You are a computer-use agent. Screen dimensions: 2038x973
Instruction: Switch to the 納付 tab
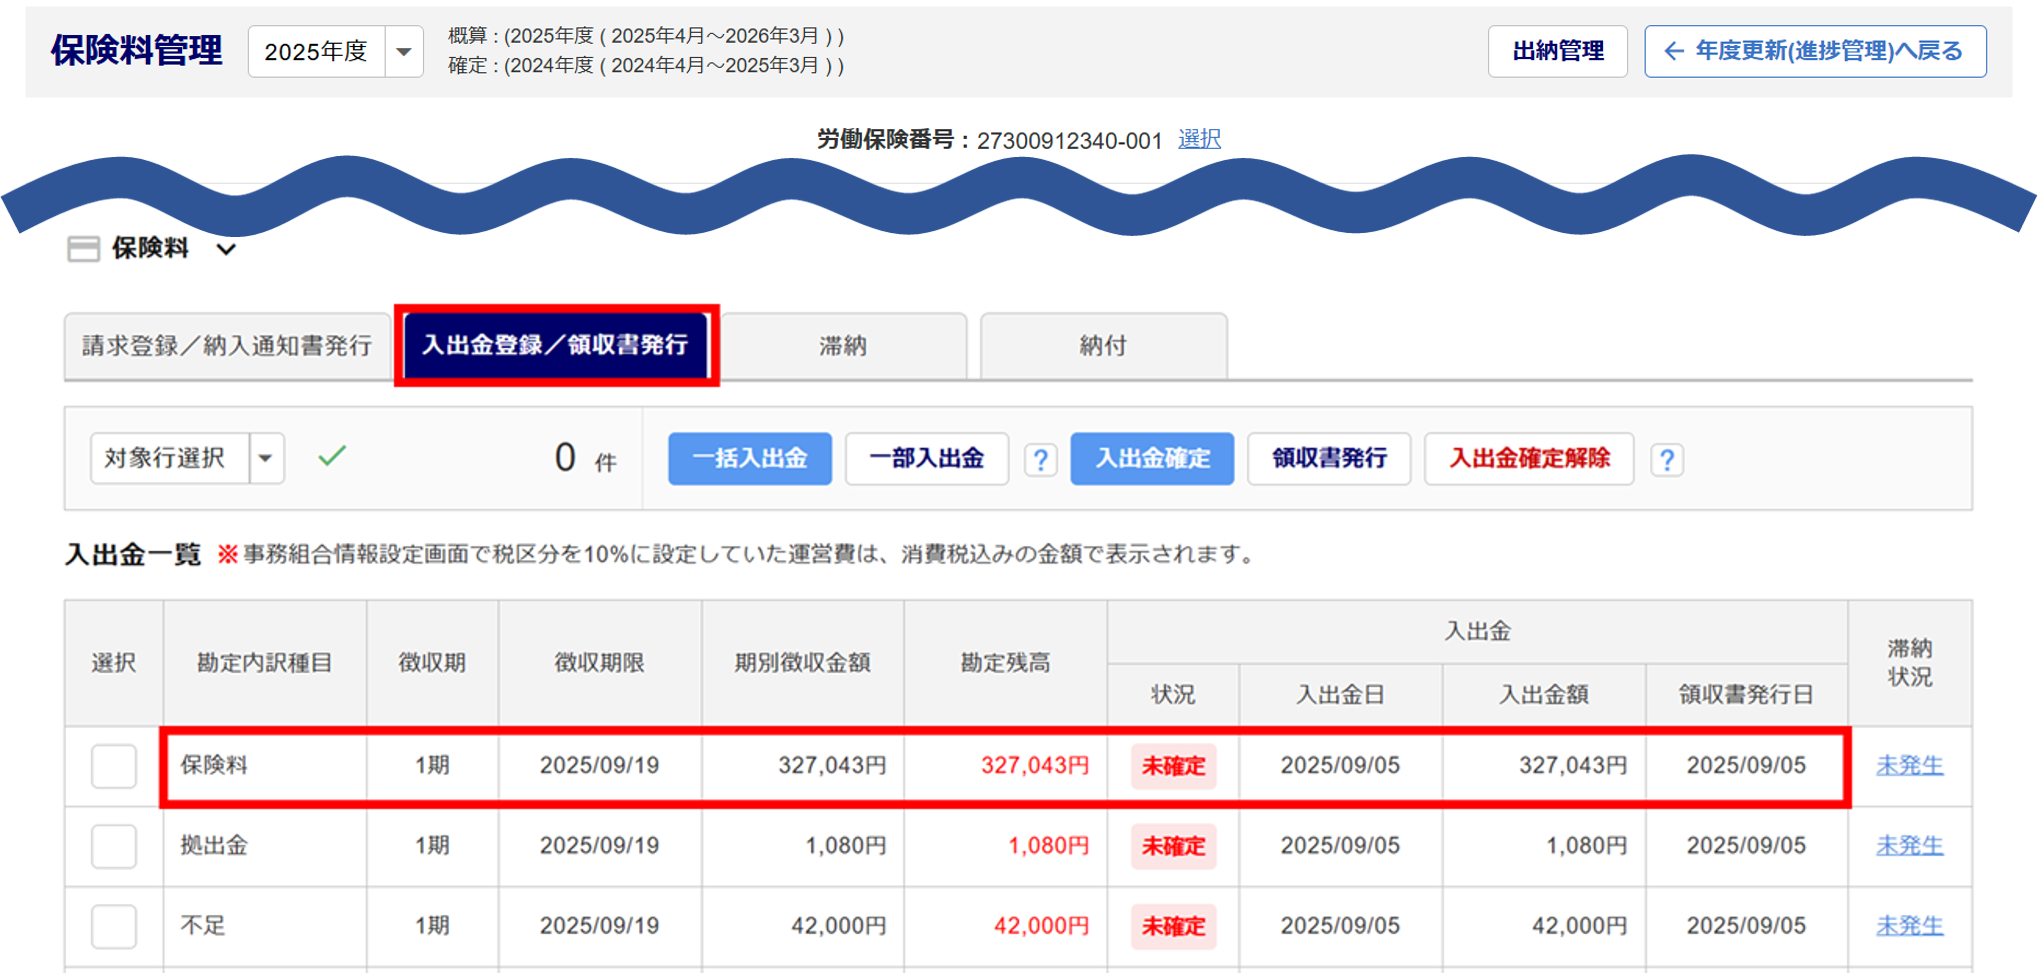[1103, 346]
